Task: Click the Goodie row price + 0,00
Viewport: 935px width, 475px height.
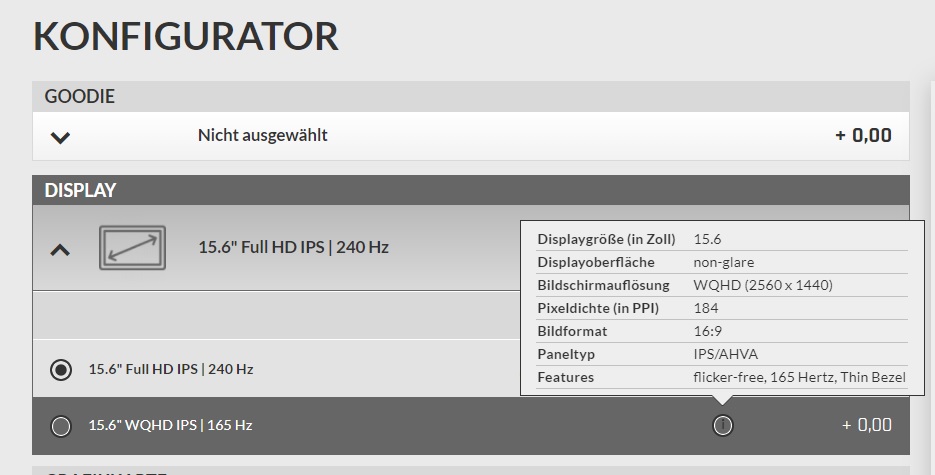Action: pyautogui.click(x=863, y=135)
